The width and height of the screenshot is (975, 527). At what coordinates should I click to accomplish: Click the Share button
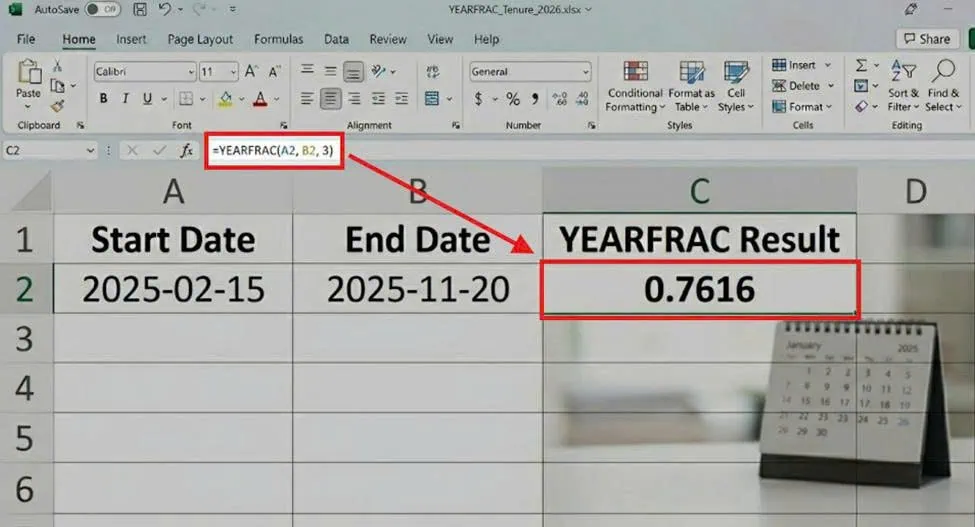pyautogui.click(x=926, y=39)
